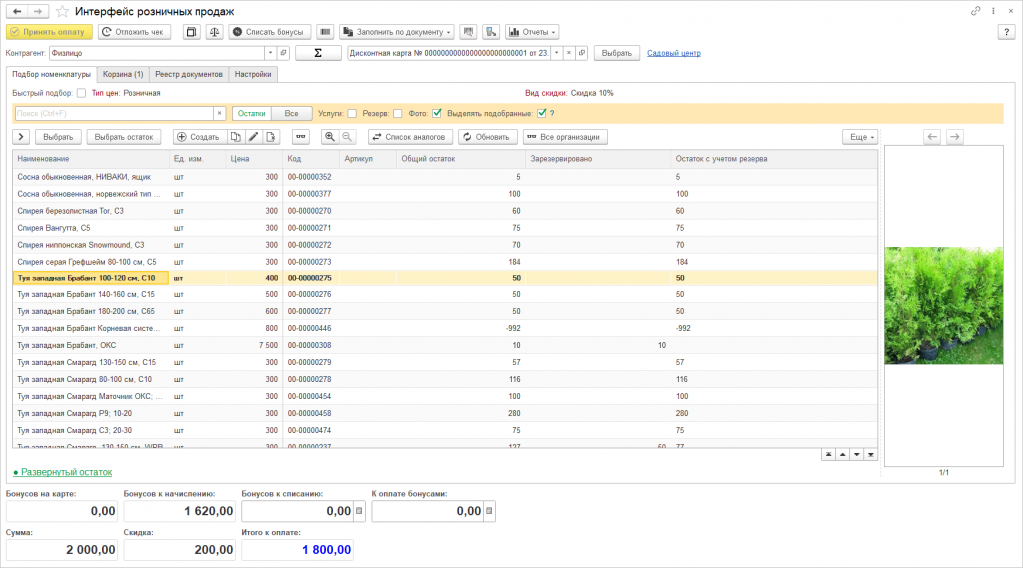
Task: Click the Создать button
Action: 200,137
